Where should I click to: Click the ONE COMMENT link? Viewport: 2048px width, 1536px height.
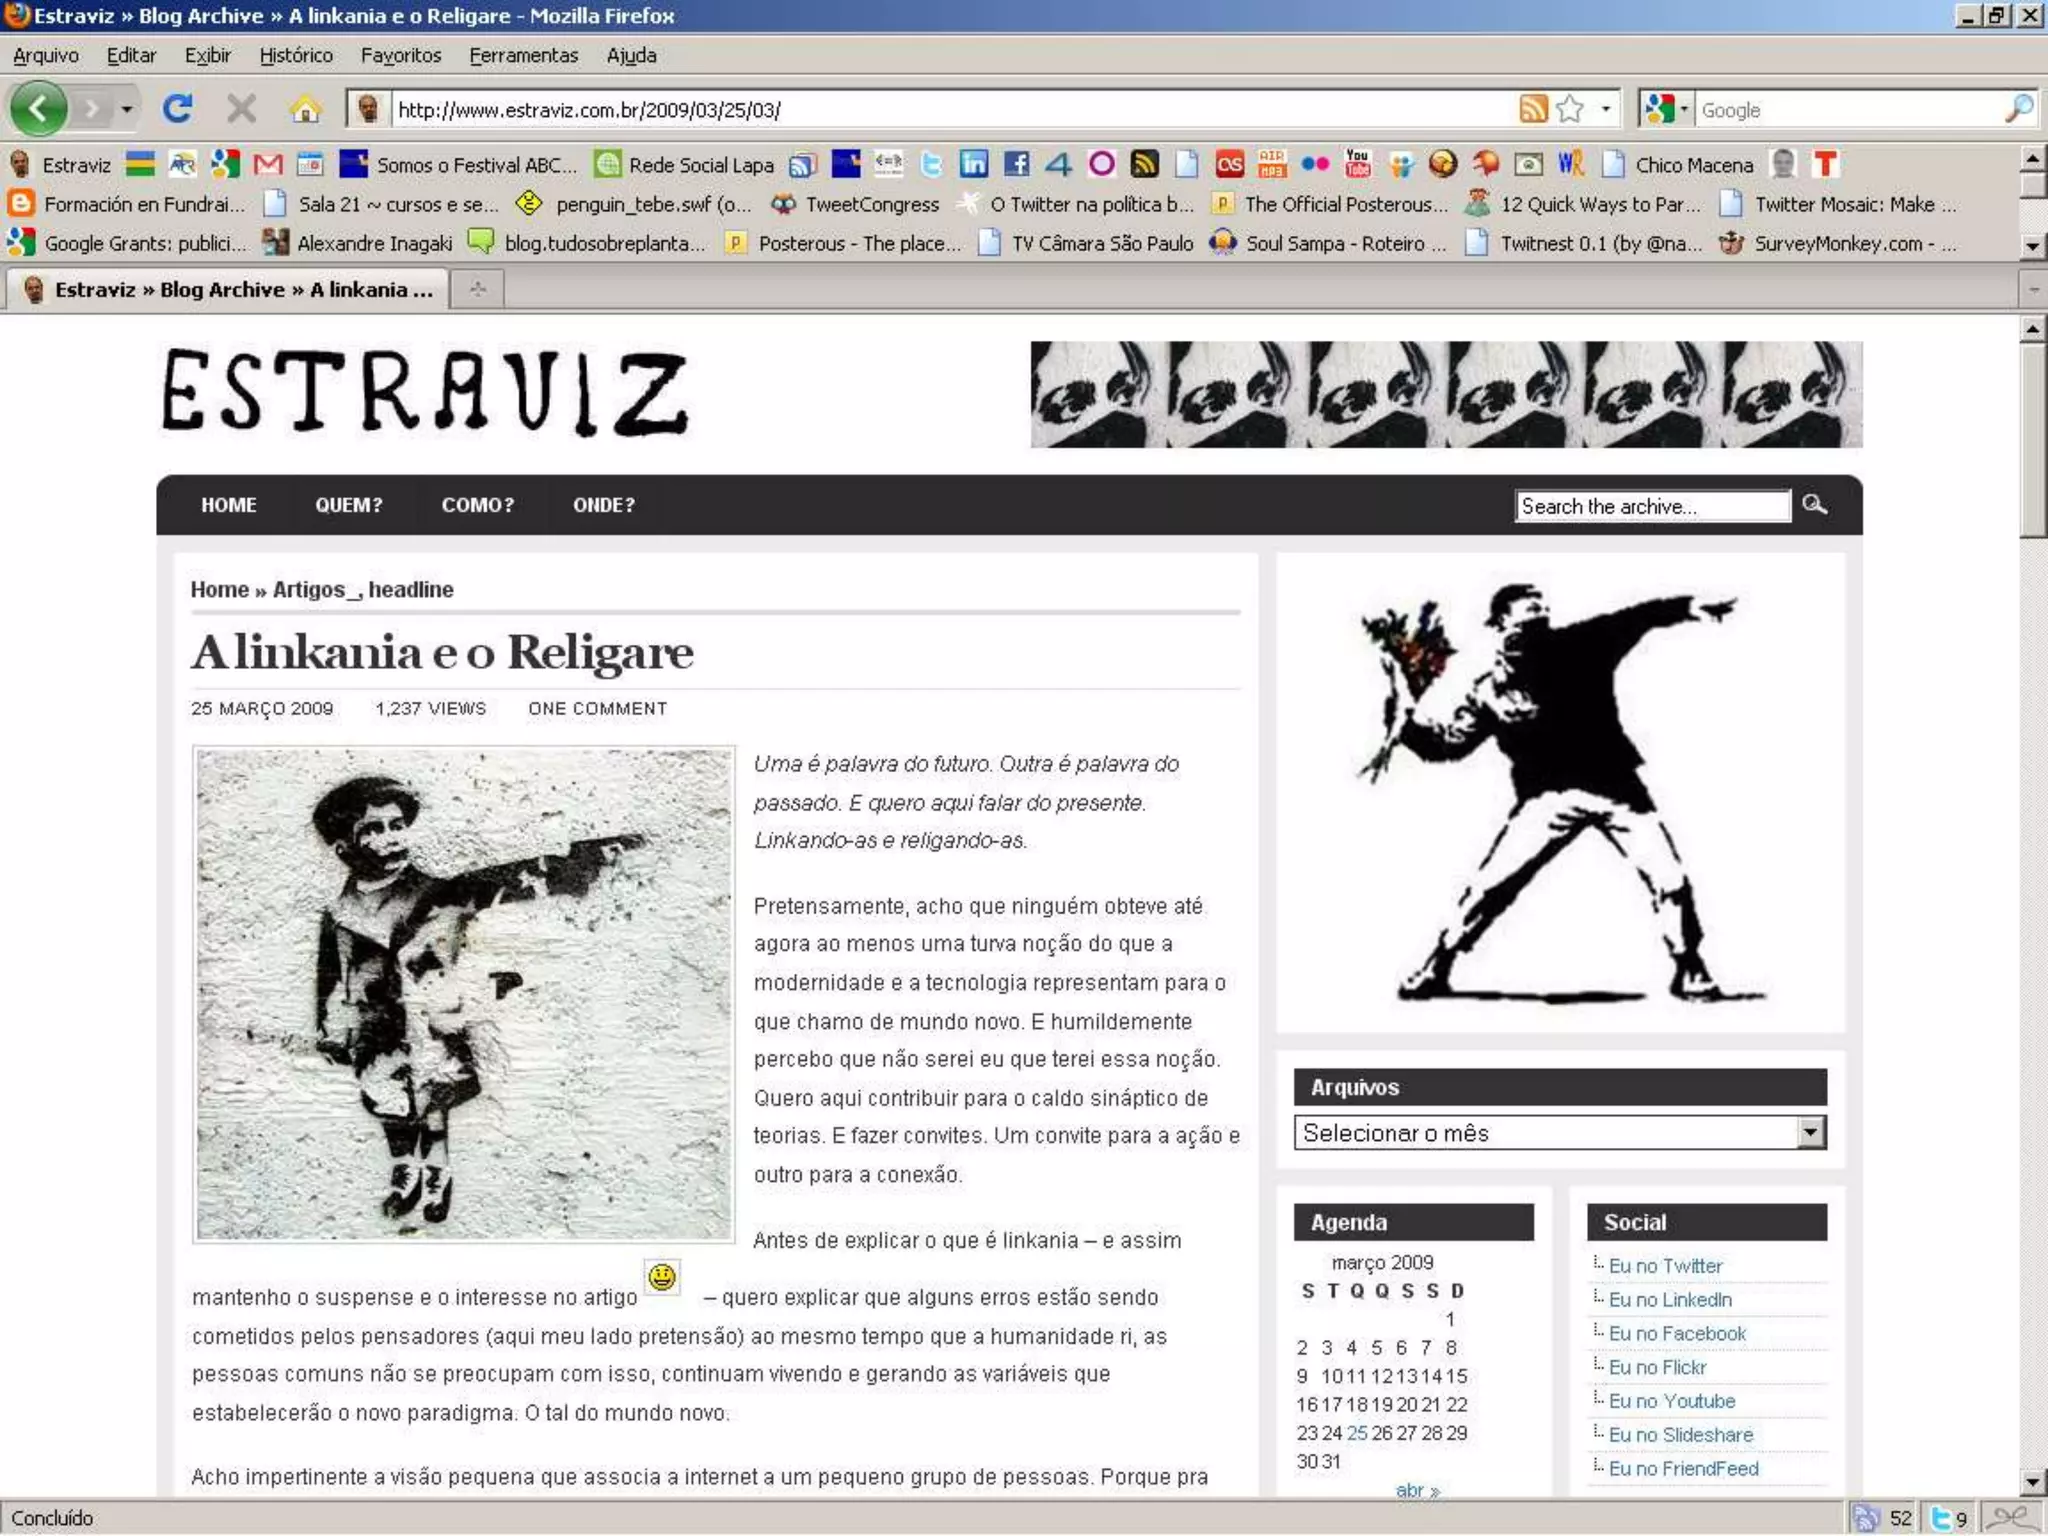click(x=597, y=709)
